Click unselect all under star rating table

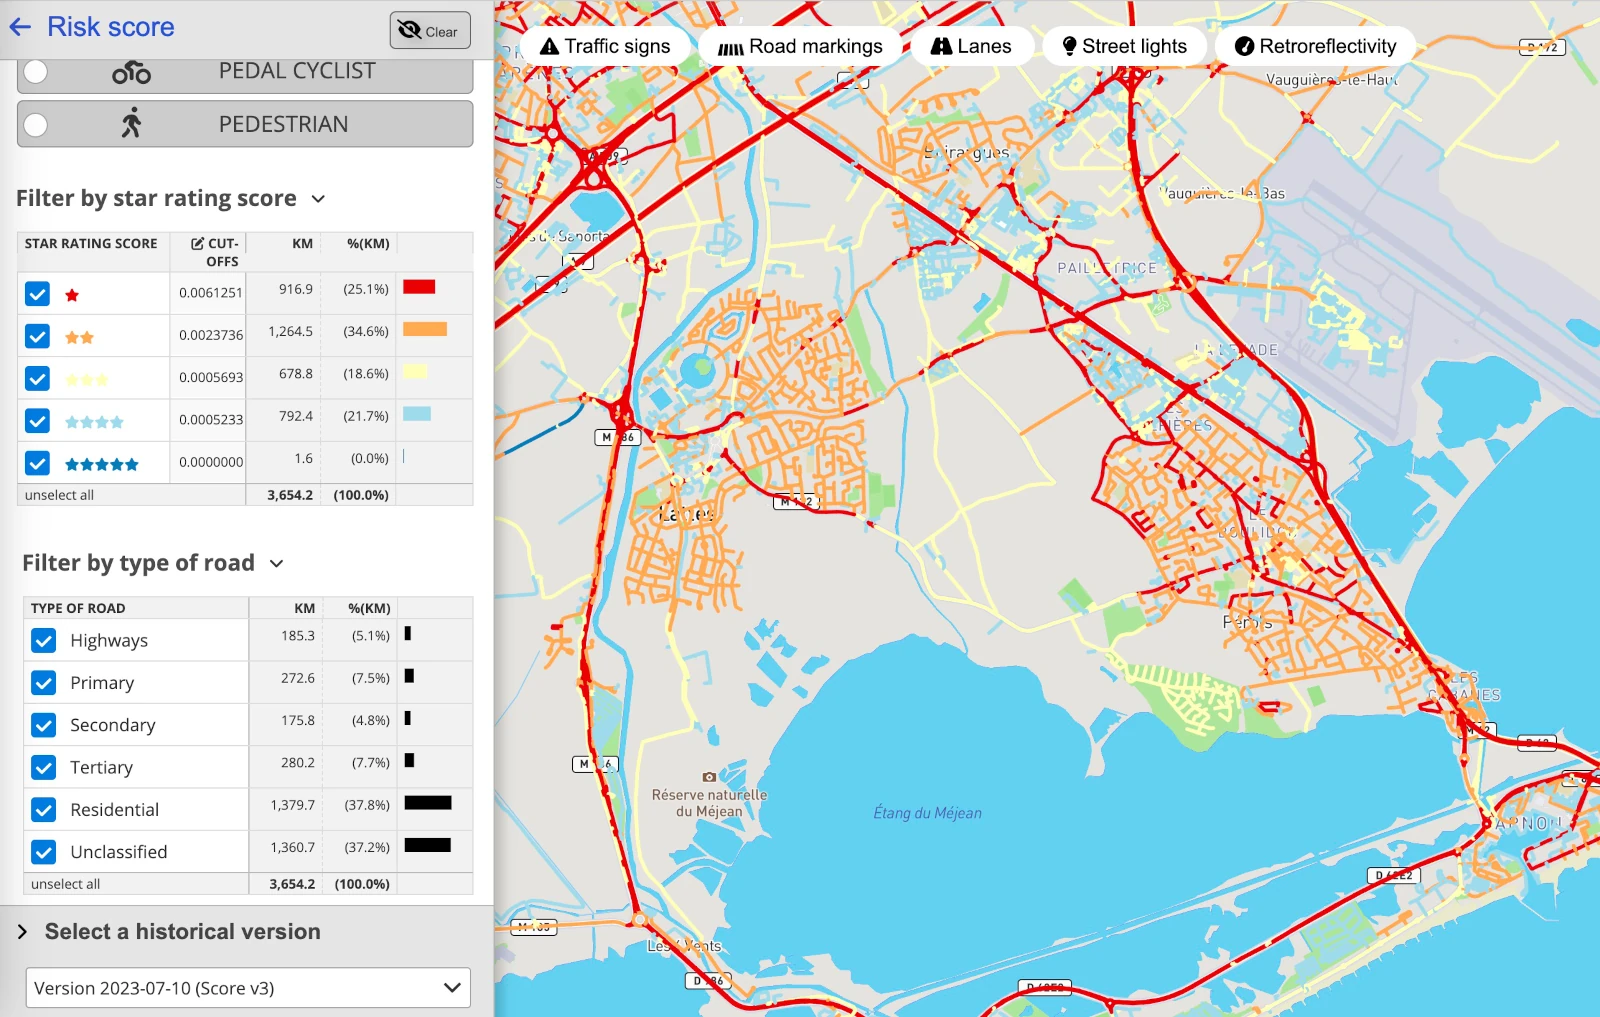pos(59,495)
